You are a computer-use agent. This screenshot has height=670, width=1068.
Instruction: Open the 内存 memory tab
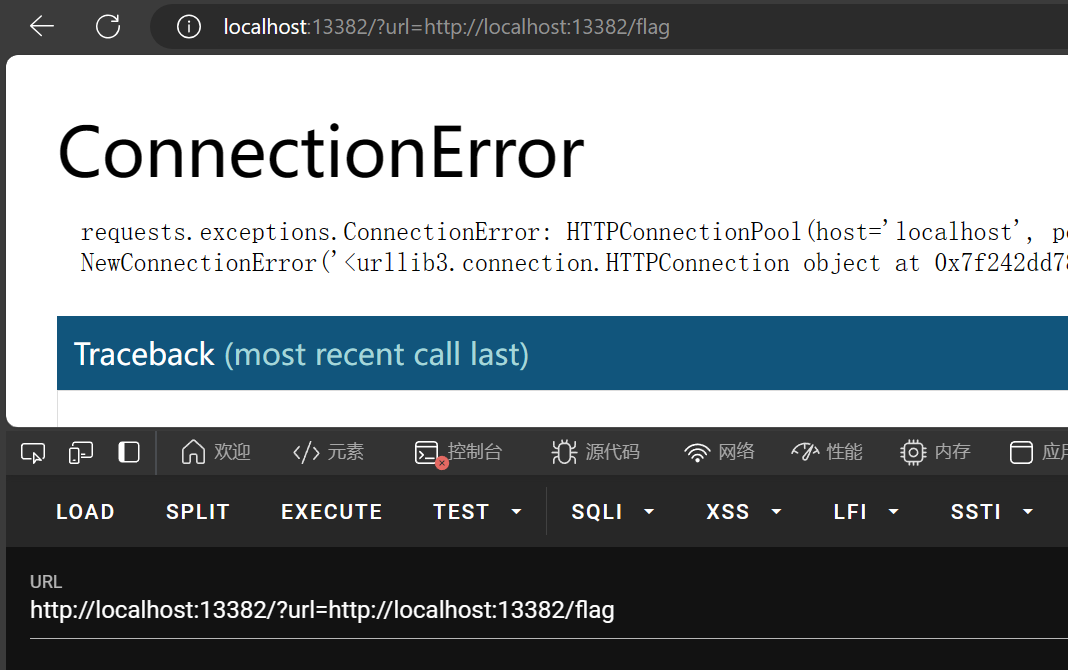point(935,451)
